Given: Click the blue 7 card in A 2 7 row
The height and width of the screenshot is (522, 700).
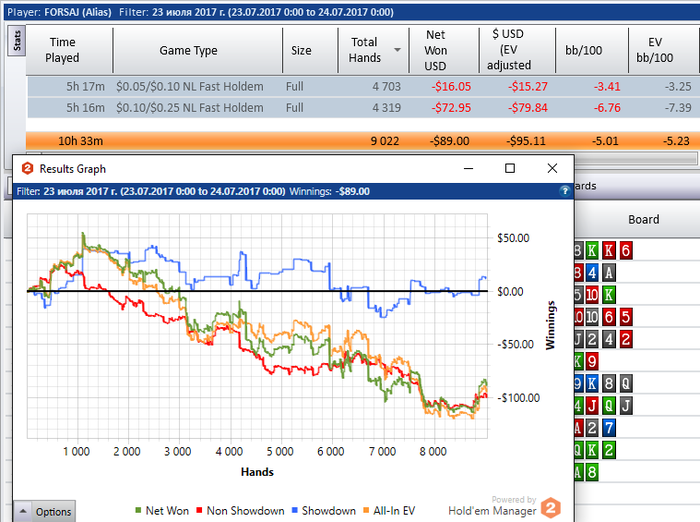Looking at the screenshot, I should pos(609,428).
